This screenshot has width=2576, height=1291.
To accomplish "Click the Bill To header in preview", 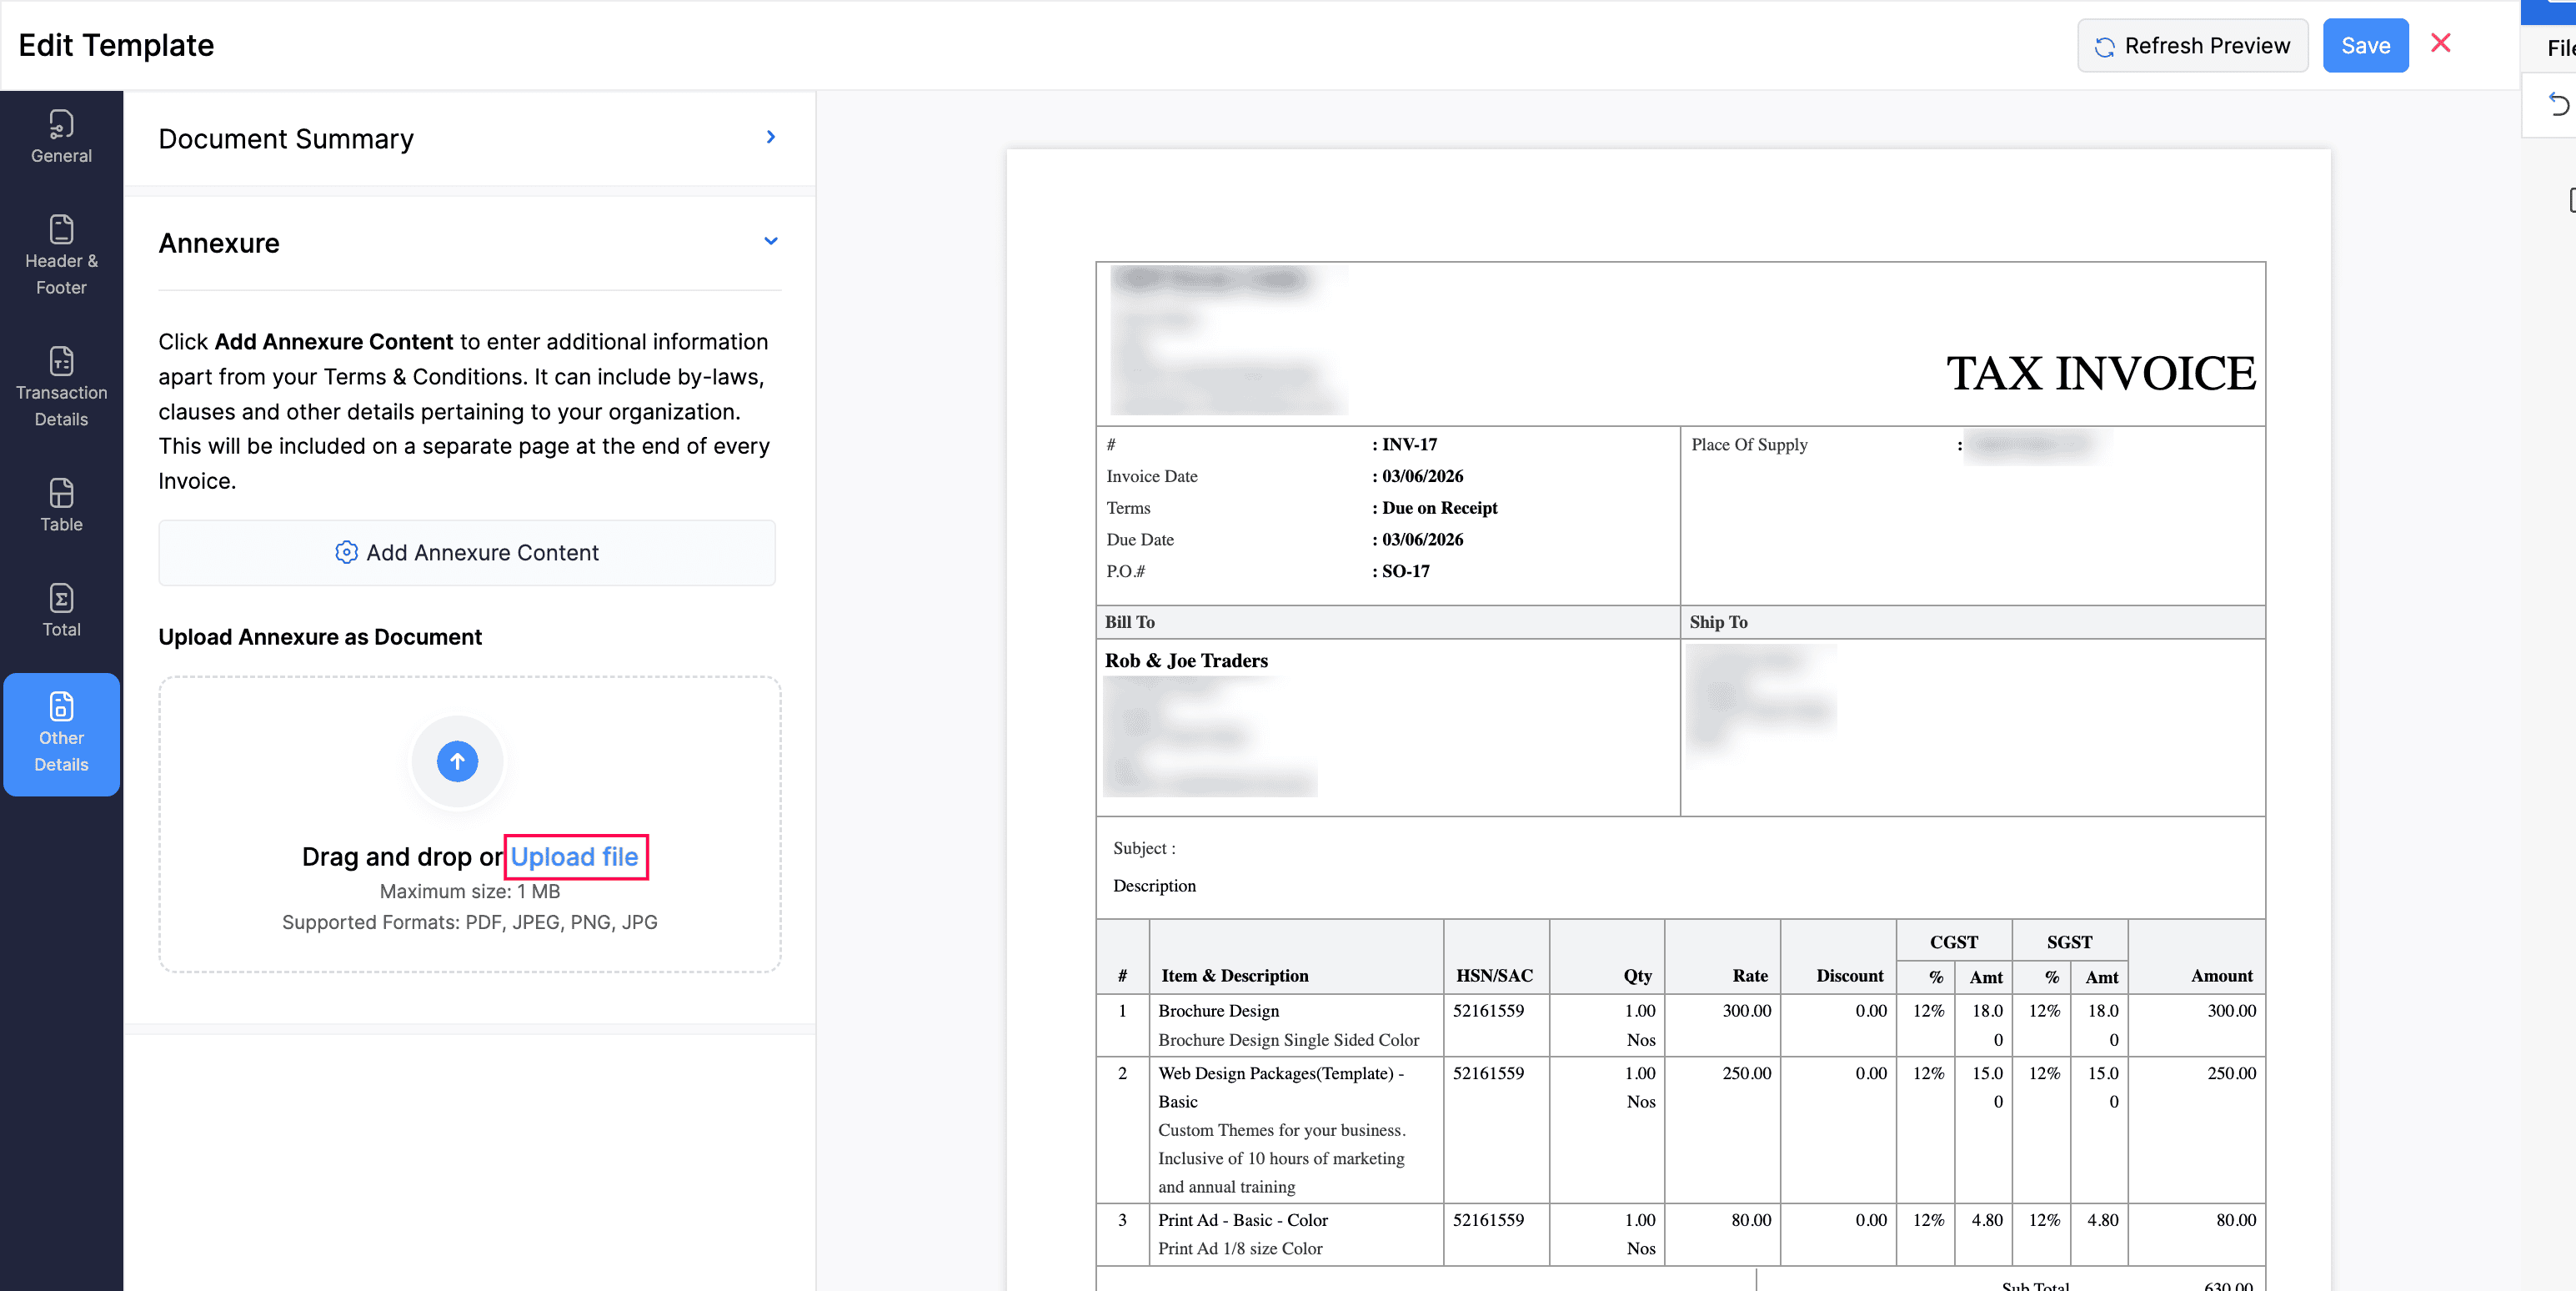I will 1129,622.
